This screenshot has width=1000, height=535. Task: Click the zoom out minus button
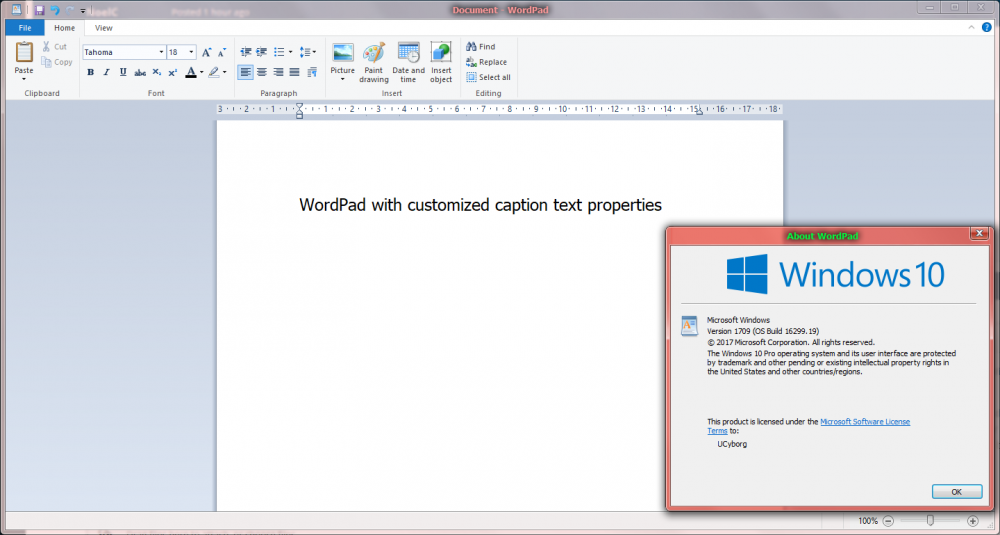click(888, 521)
